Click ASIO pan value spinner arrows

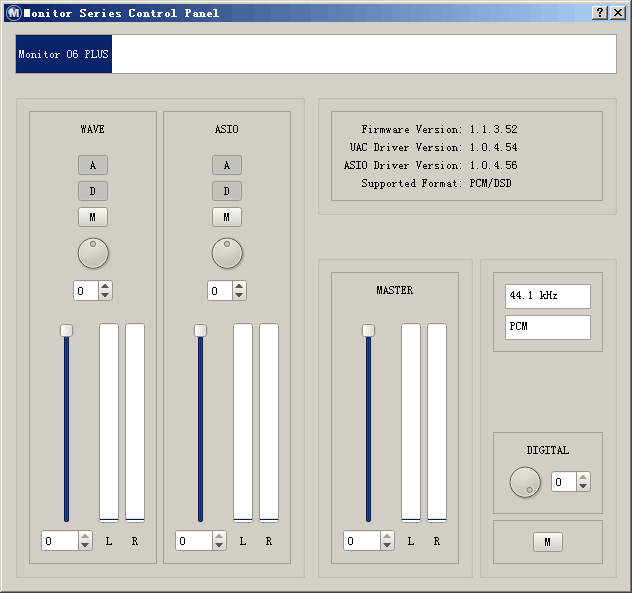click(x=239, y=291)
